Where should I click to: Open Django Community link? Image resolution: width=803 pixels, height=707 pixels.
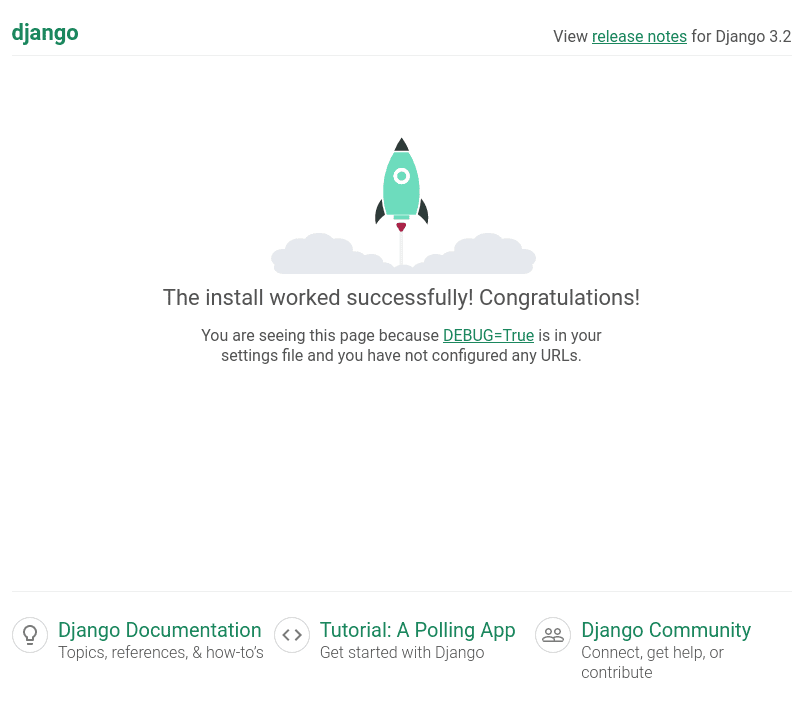(666, 630)
